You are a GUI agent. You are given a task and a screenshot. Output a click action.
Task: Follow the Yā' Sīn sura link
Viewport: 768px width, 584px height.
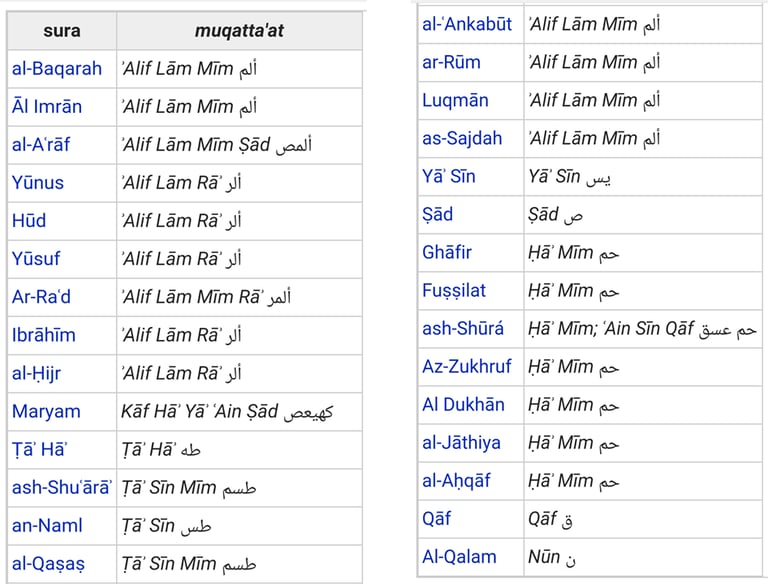[449, 176]
